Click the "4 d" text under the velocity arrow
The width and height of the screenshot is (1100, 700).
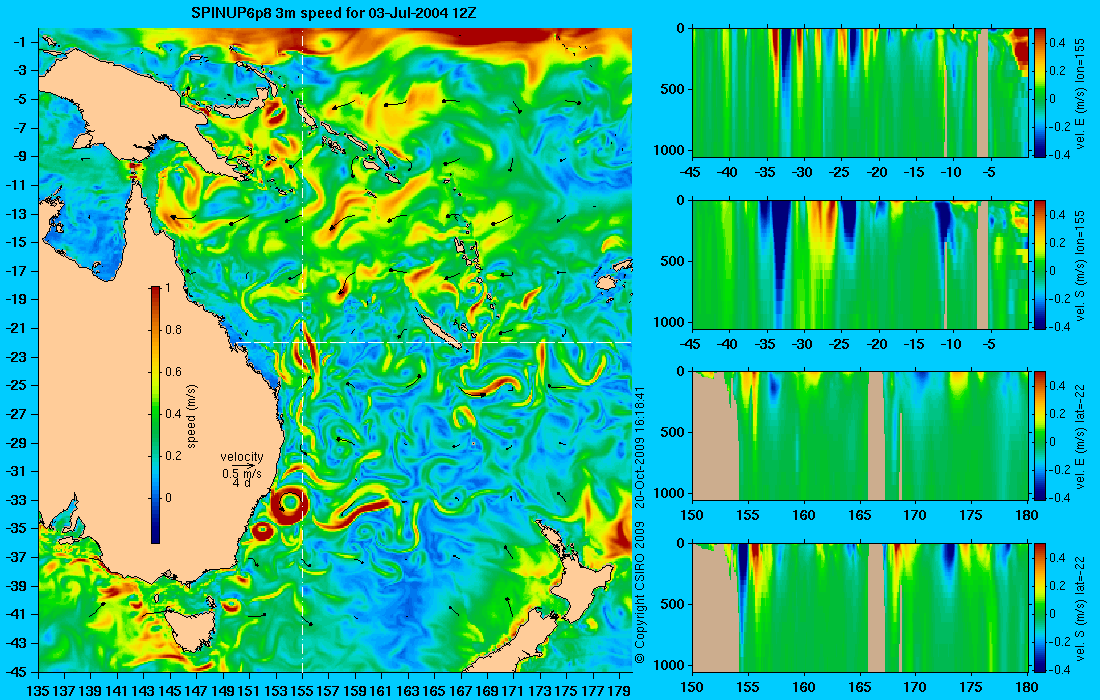[x=241, y=483]
